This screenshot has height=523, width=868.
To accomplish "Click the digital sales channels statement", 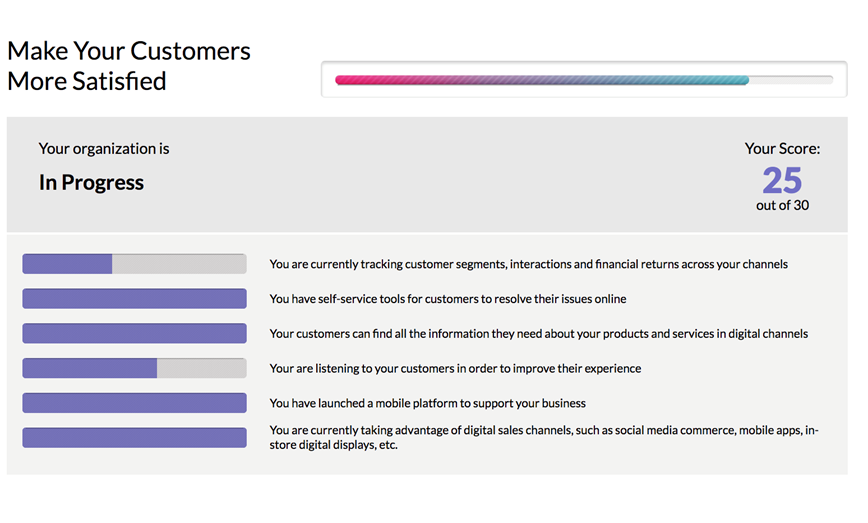I will point(544,437).
